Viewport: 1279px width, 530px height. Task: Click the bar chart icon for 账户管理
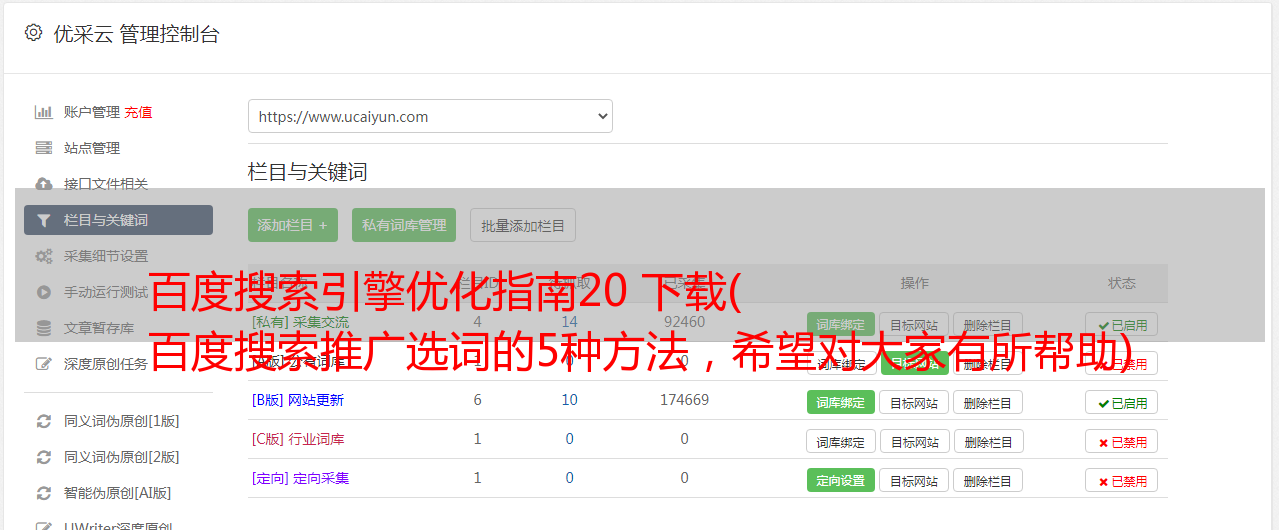pos(43,112)
